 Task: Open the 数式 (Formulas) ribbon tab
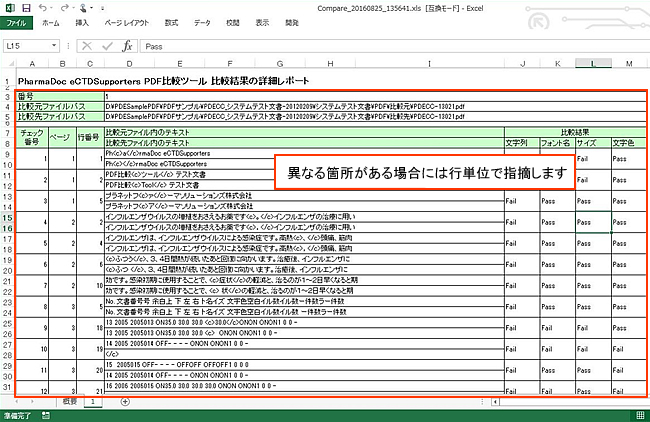pyautogui.click(x=172, y=21)
